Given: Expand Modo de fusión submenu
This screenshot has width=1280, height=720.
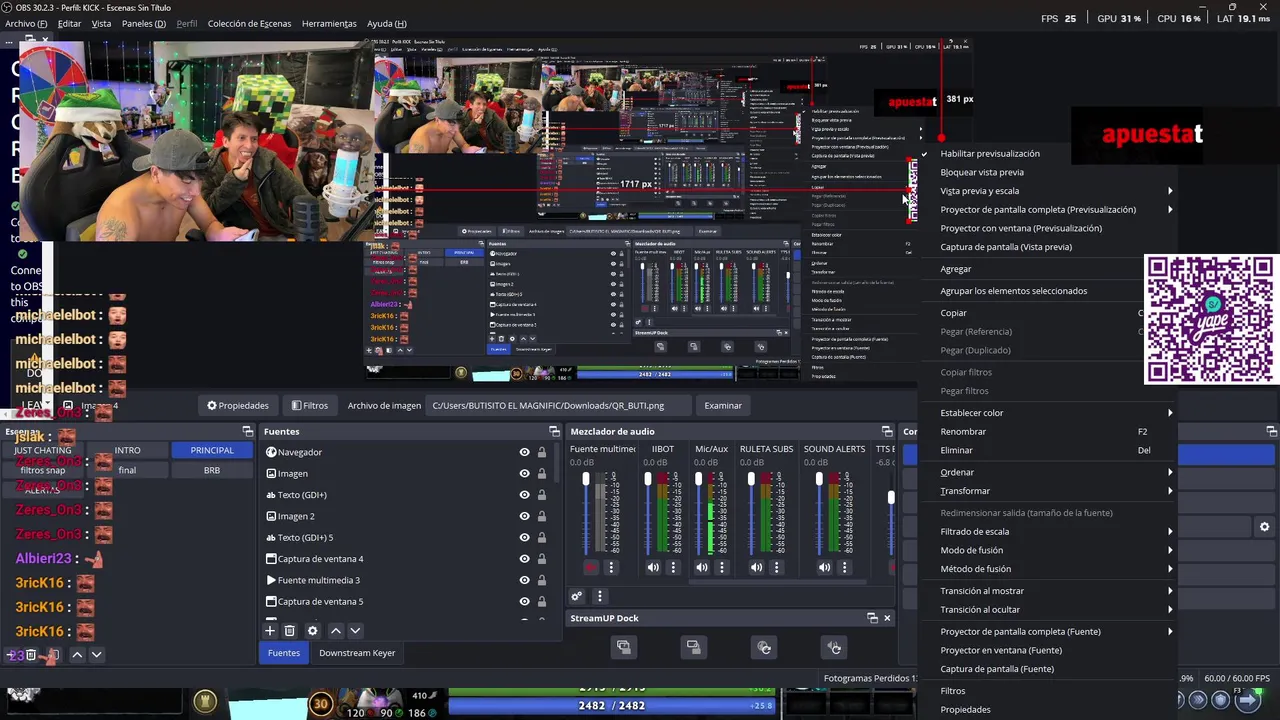Looking at the screenshot, I should (1048, 550).
